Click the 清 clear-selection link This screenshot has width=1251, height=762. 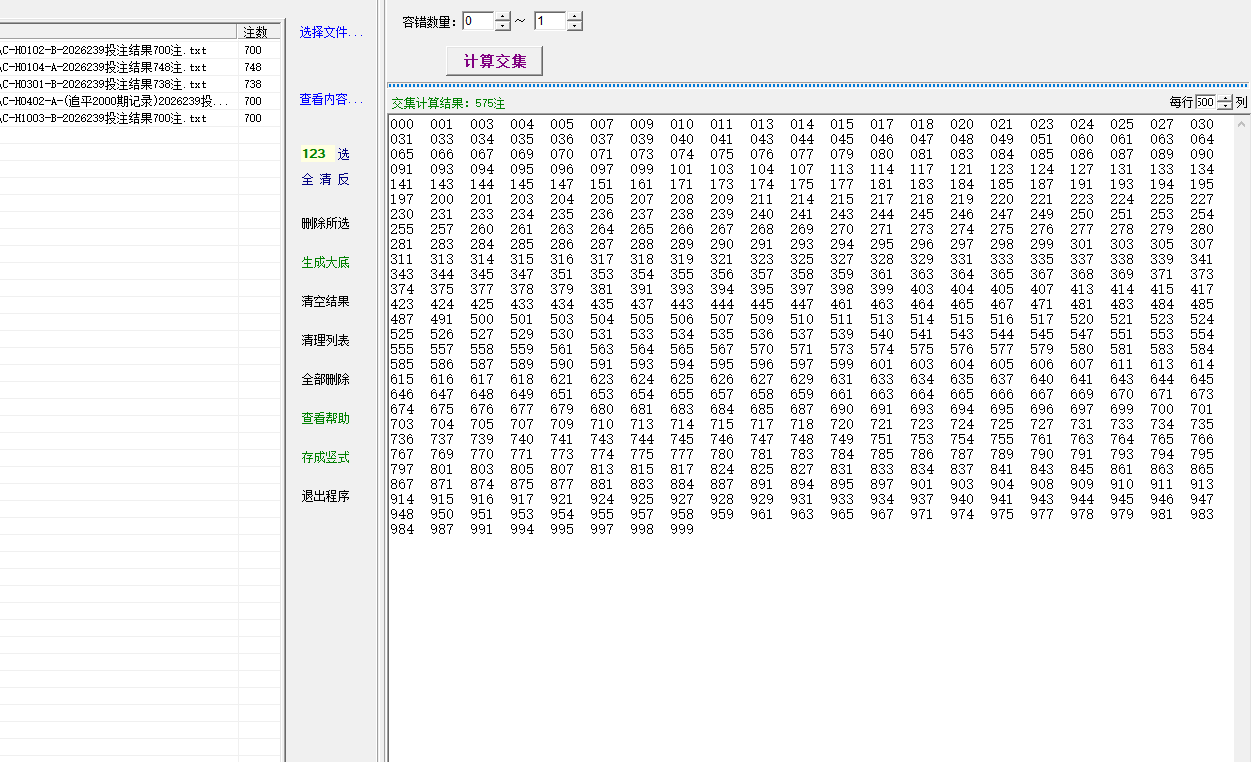pyautogui.click(x=326, y=180)
